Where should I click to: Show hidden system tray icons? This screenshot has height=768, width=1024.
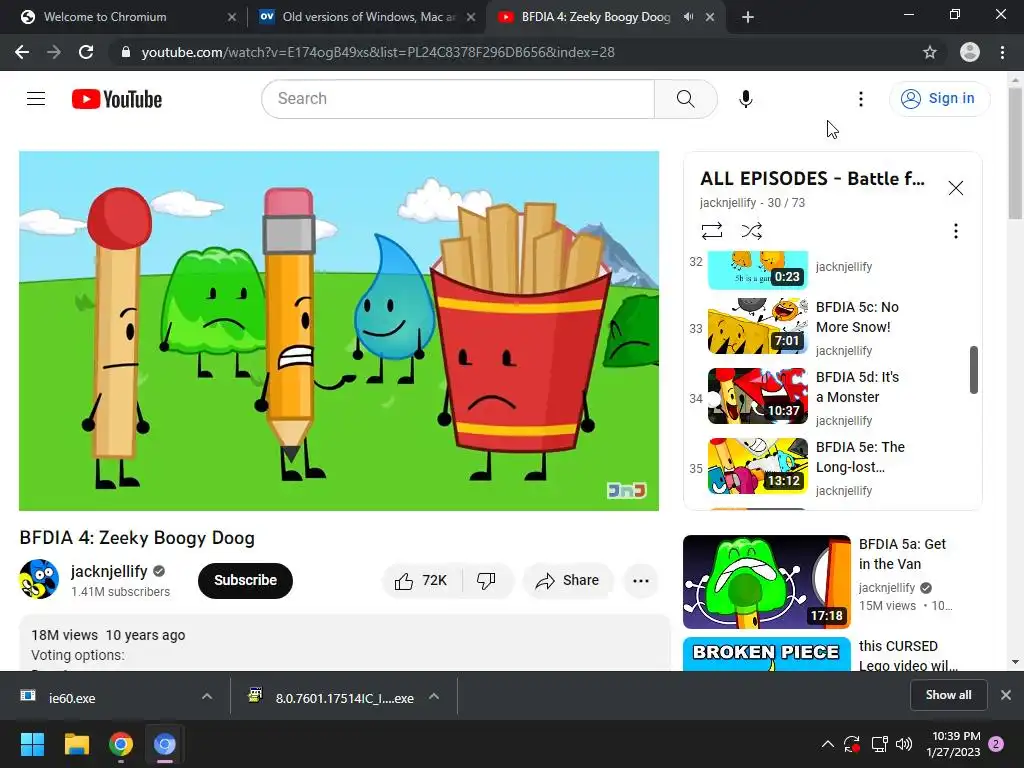click(827, 744)
